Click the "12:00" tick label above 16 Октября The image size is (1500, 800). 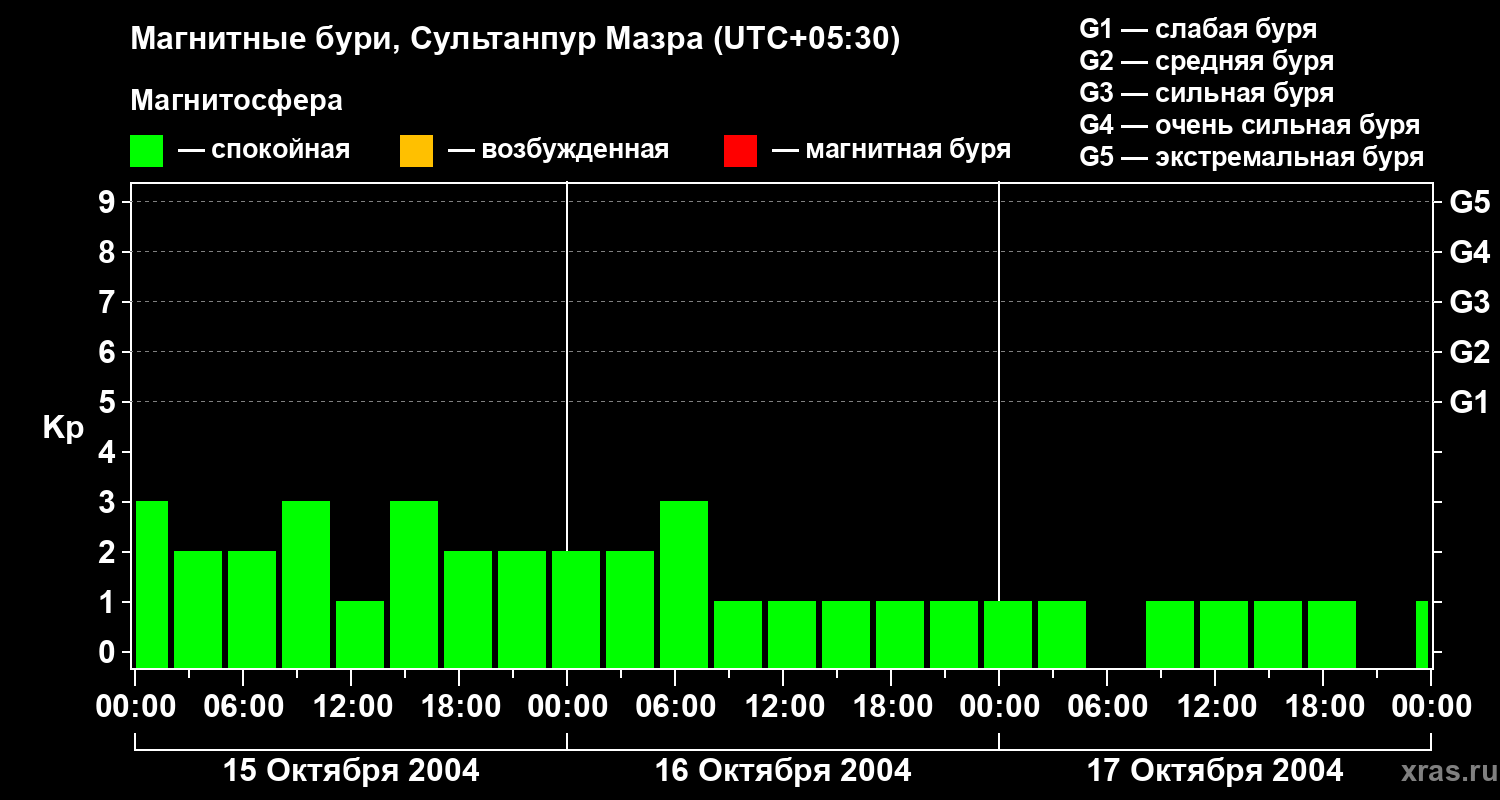tap(783, 706)
